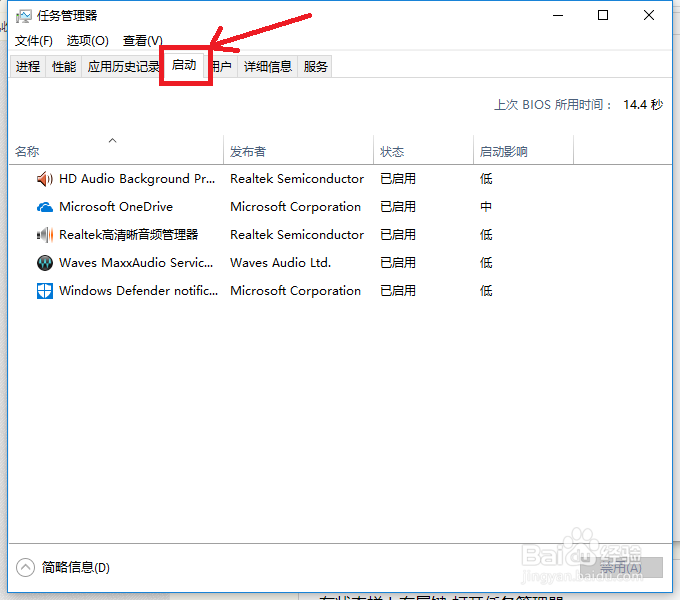Sort by the 状态 column header
The width and height of the screenshot is (680, 600).
pos(423,150)
